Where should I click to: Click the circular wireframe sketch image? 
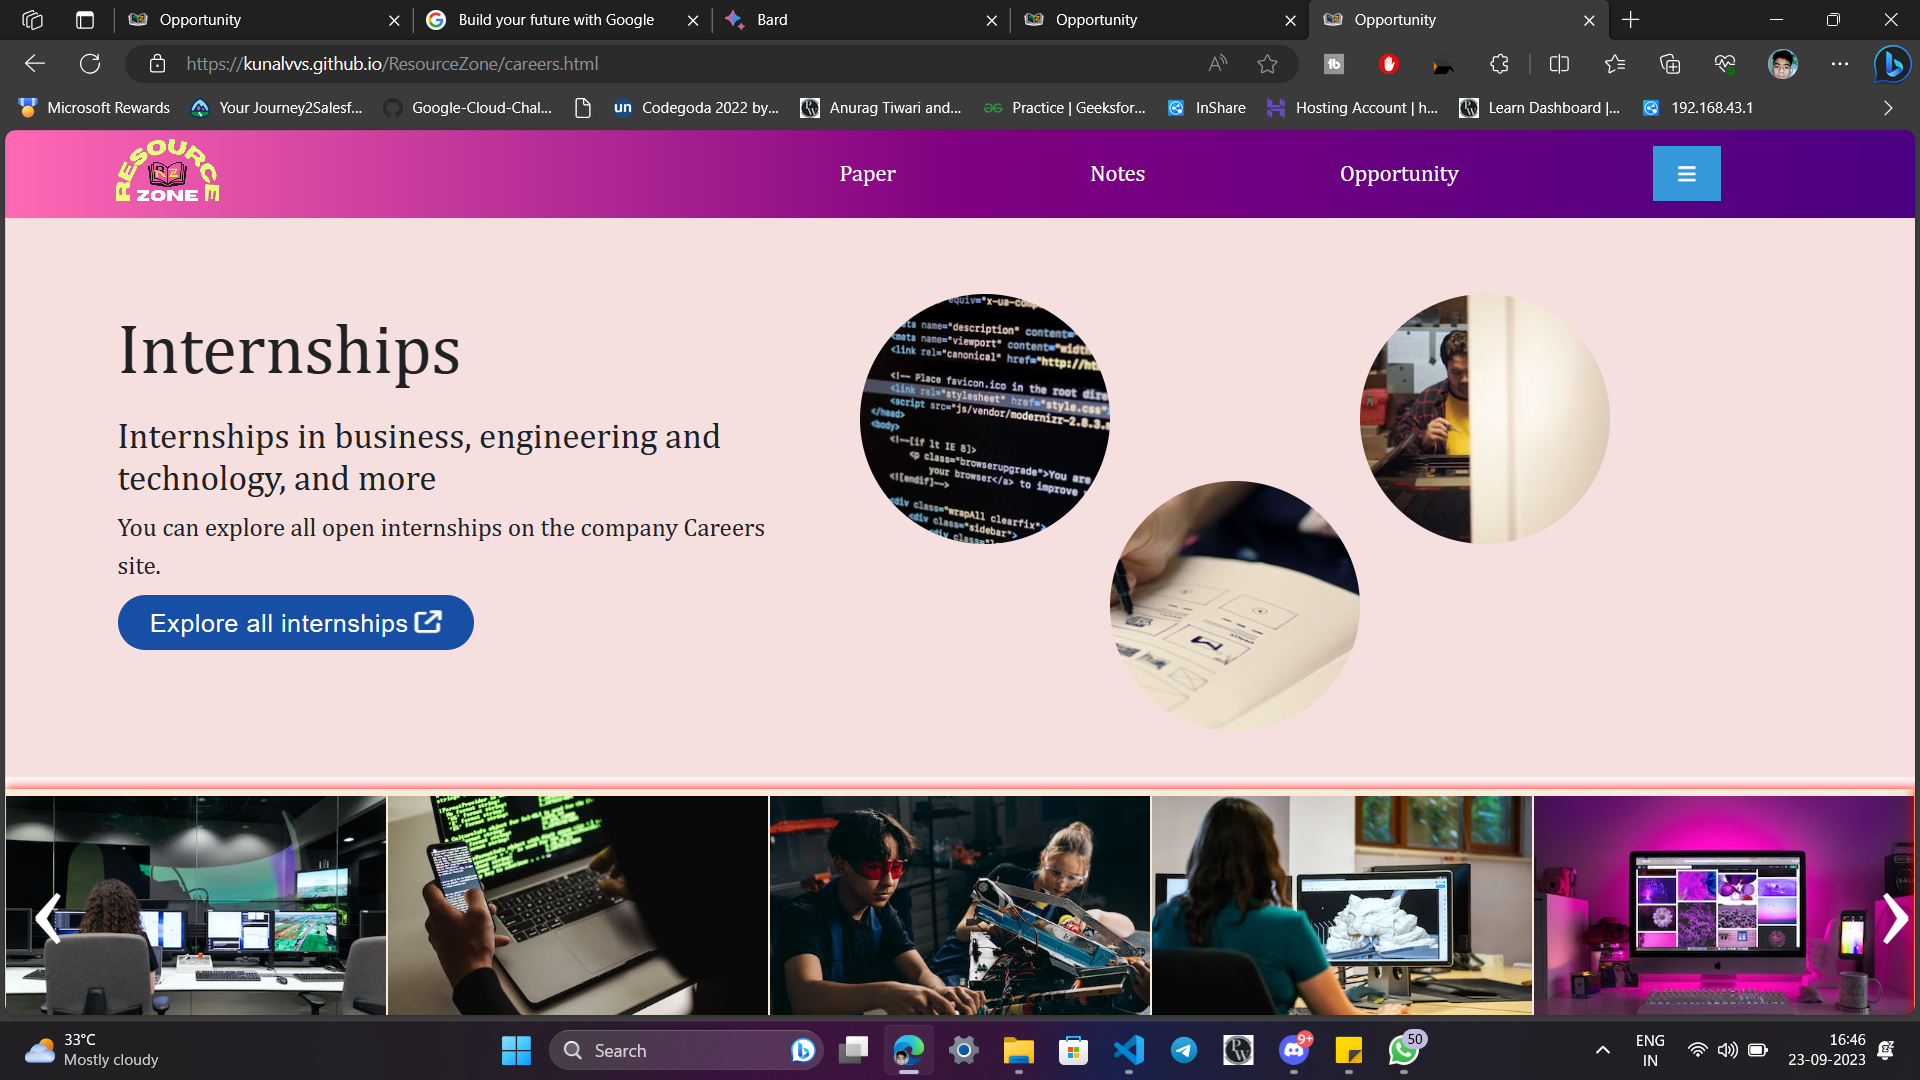coord(1235,606)
